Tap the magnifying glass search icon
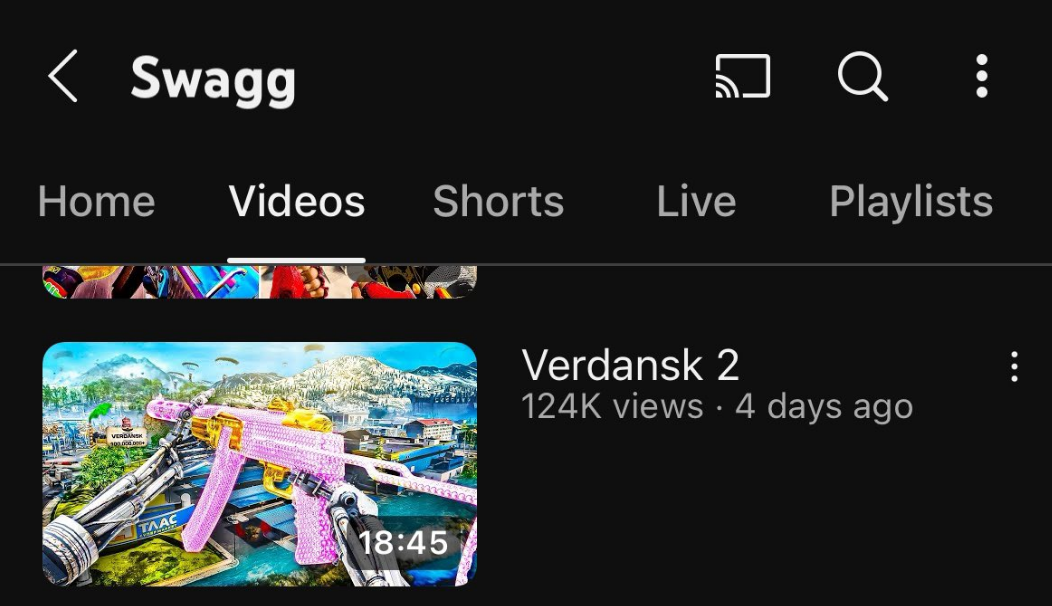This screenshot has width=1052, height=606. (x=862, y=76)
